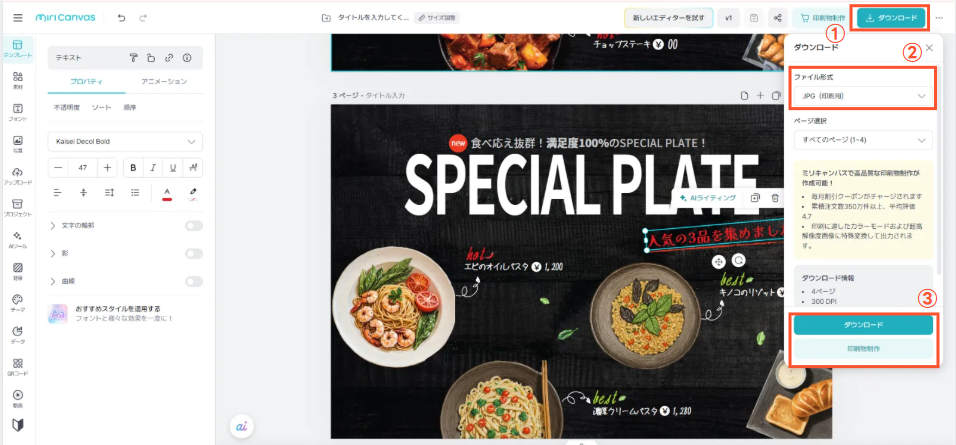Toggle the text outline switch
Viewport: 956px width, 445px height.
pyautogui.click(x=194, y=226)
